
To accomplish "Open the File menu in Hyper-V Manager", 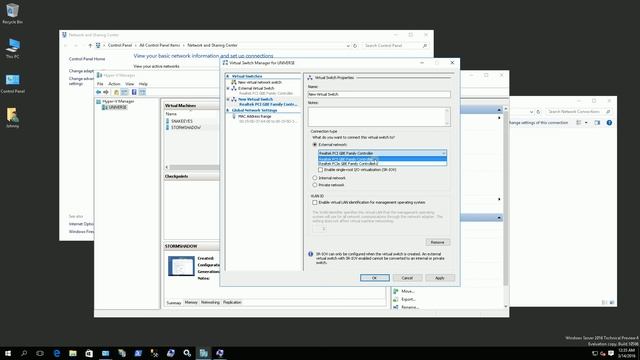I will 100,84.
